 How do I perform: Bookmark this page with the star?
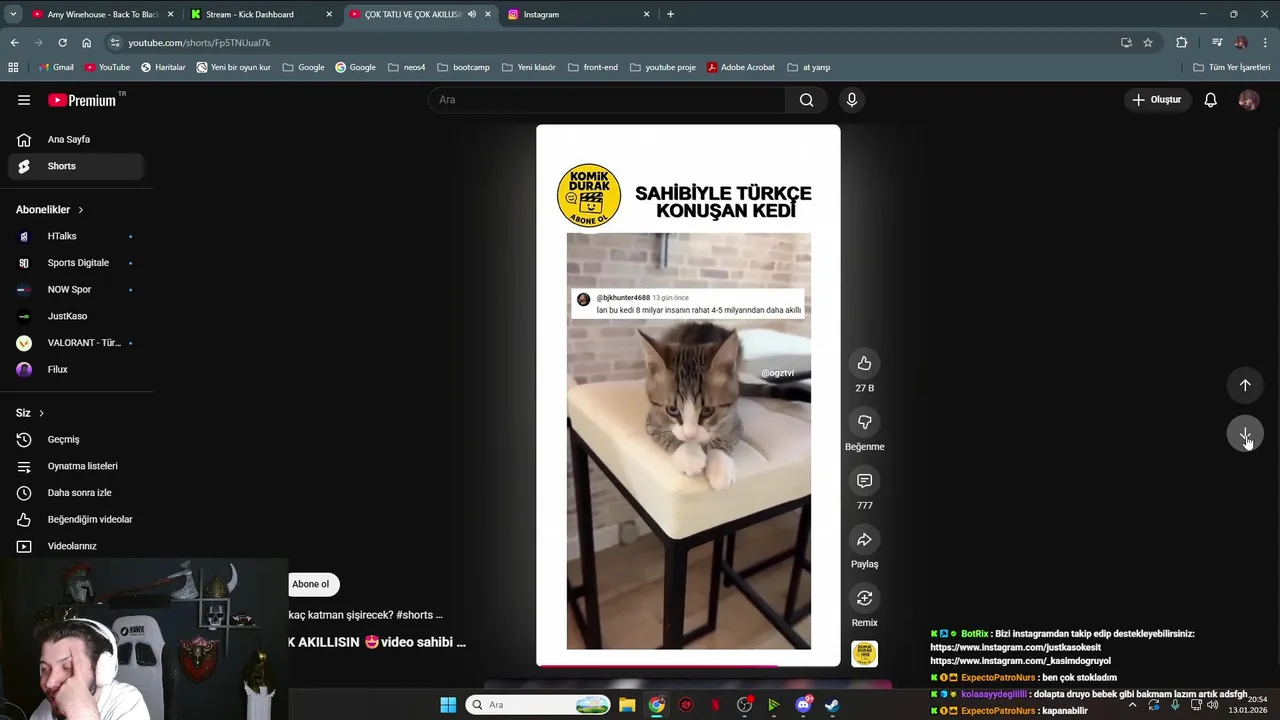tap(1148, 43)
